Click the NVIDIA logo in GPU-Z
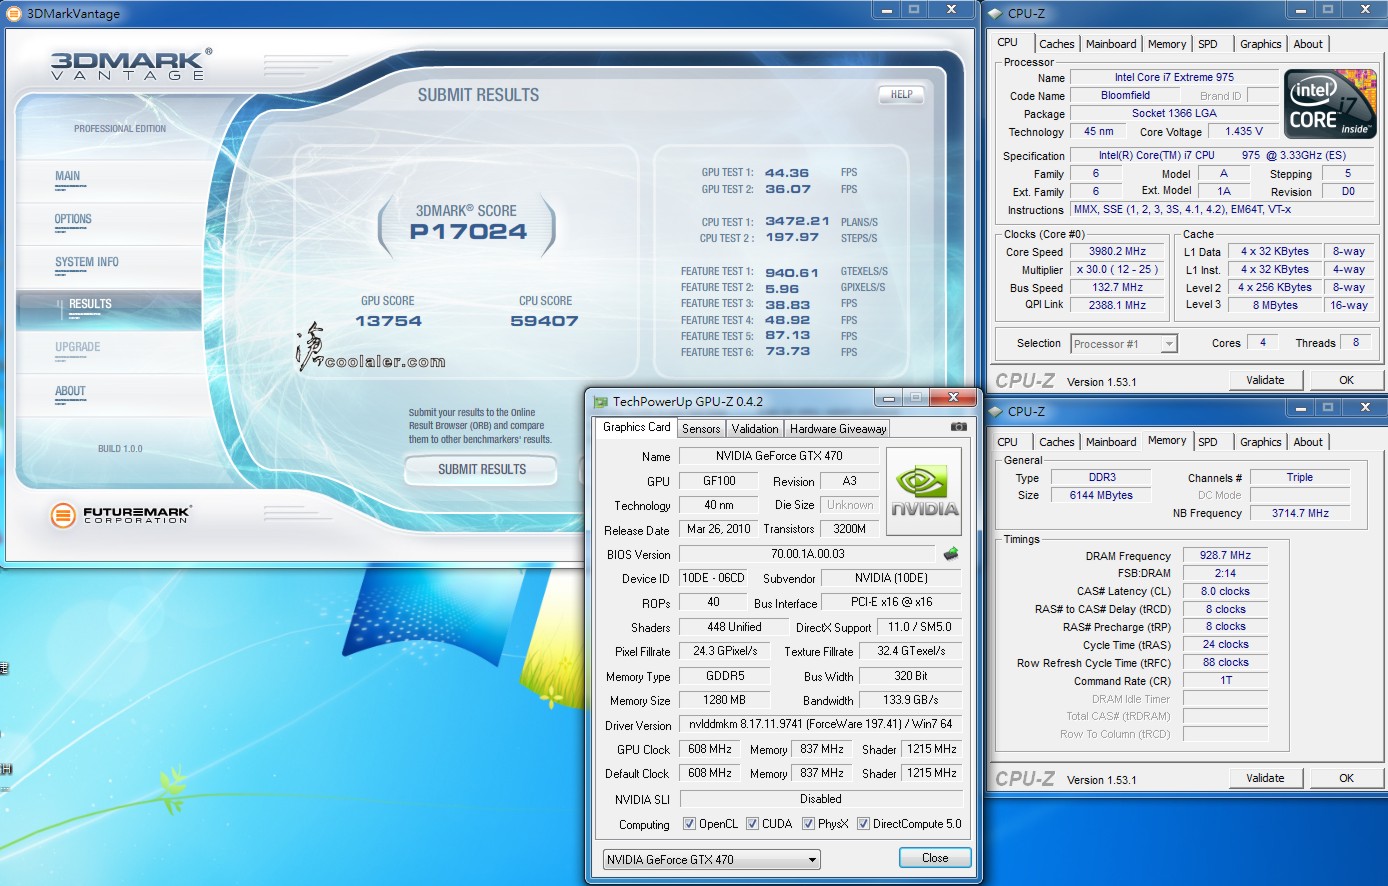 (924, 490)
